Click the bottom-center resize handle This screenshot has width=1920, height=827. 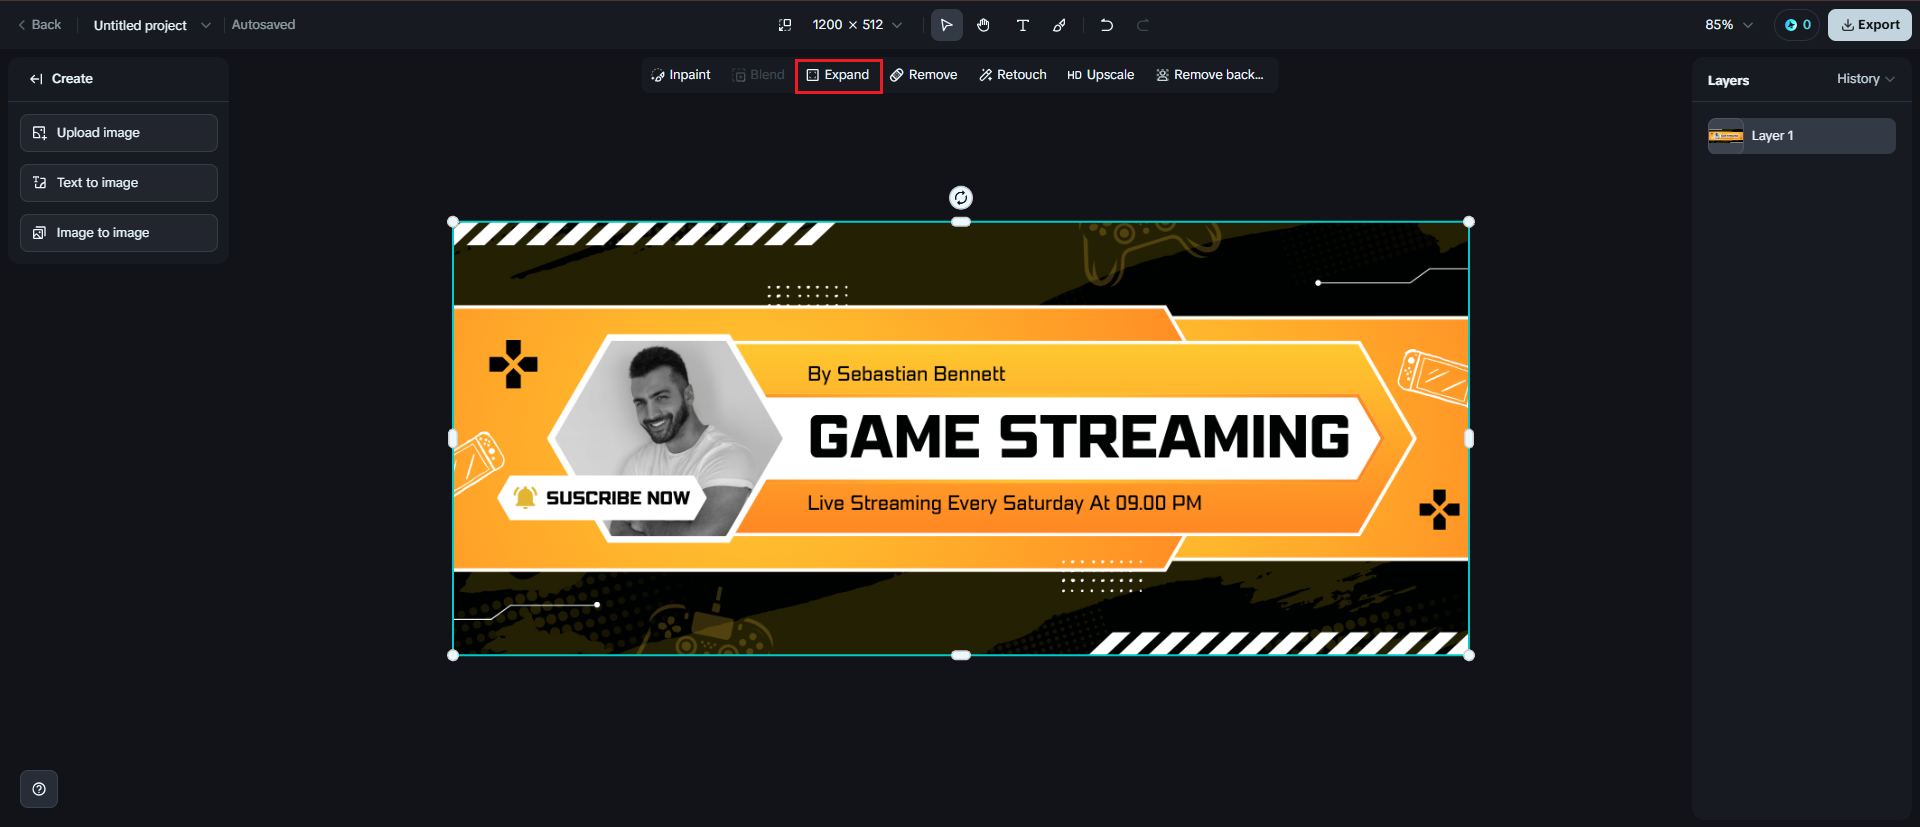point(961,655)
